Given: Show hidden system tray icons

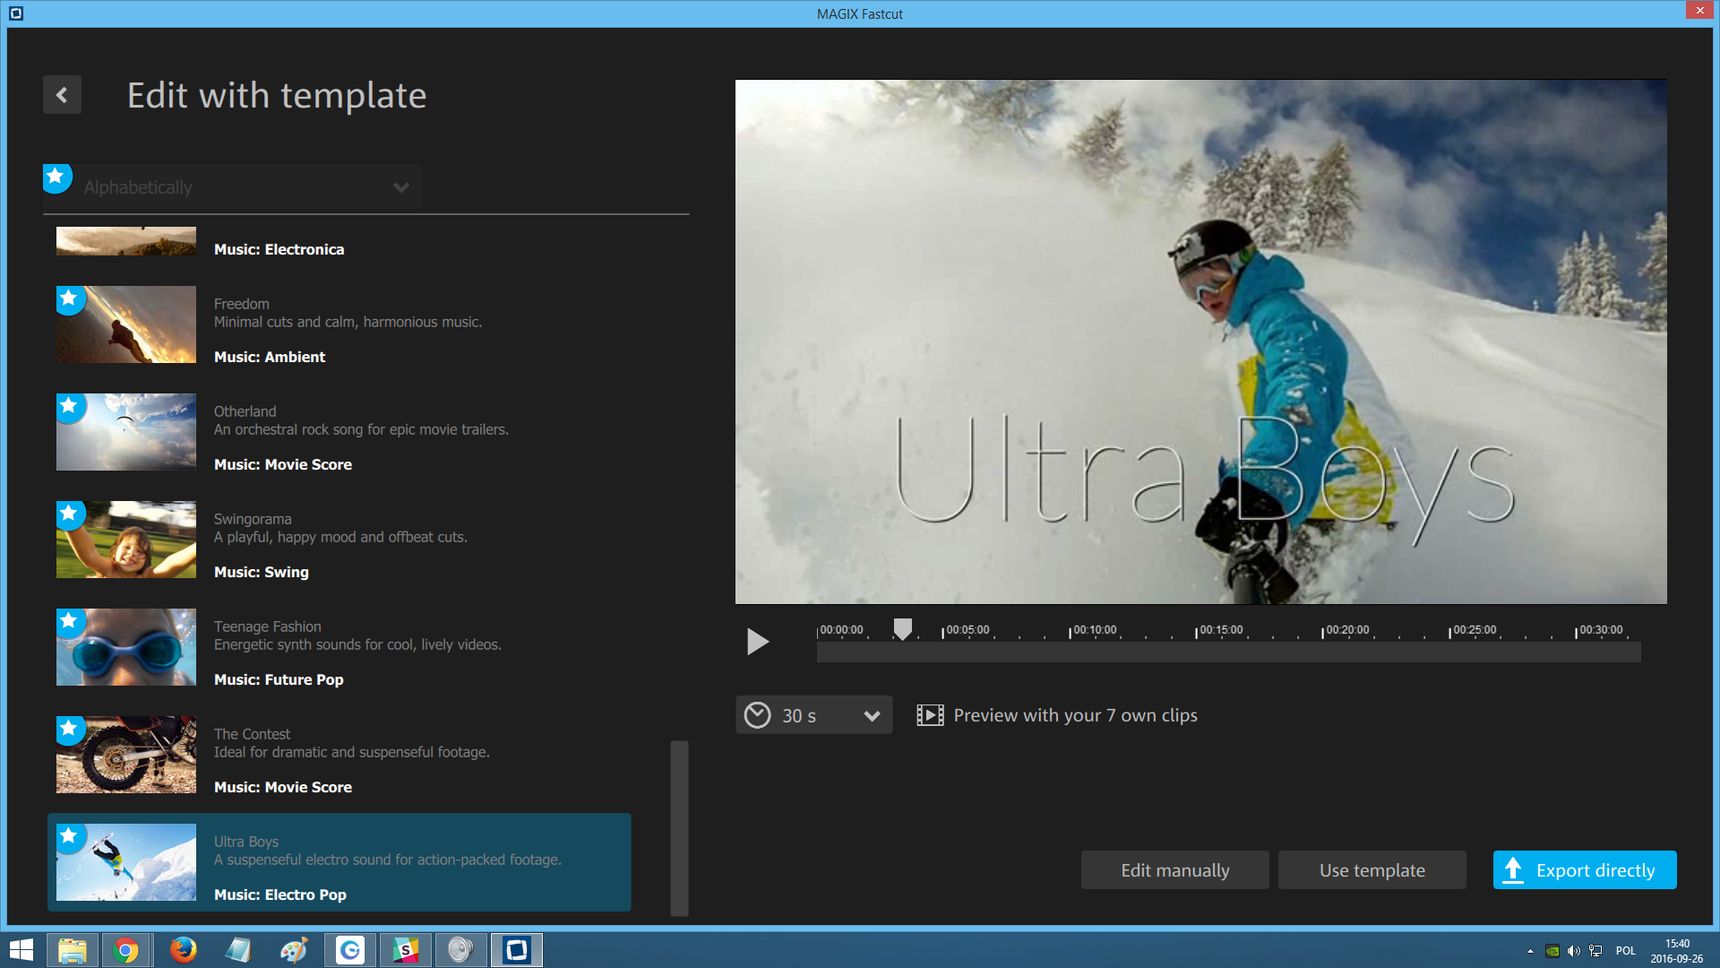Looking at the screenshot, I should [x=1530, y=950].
